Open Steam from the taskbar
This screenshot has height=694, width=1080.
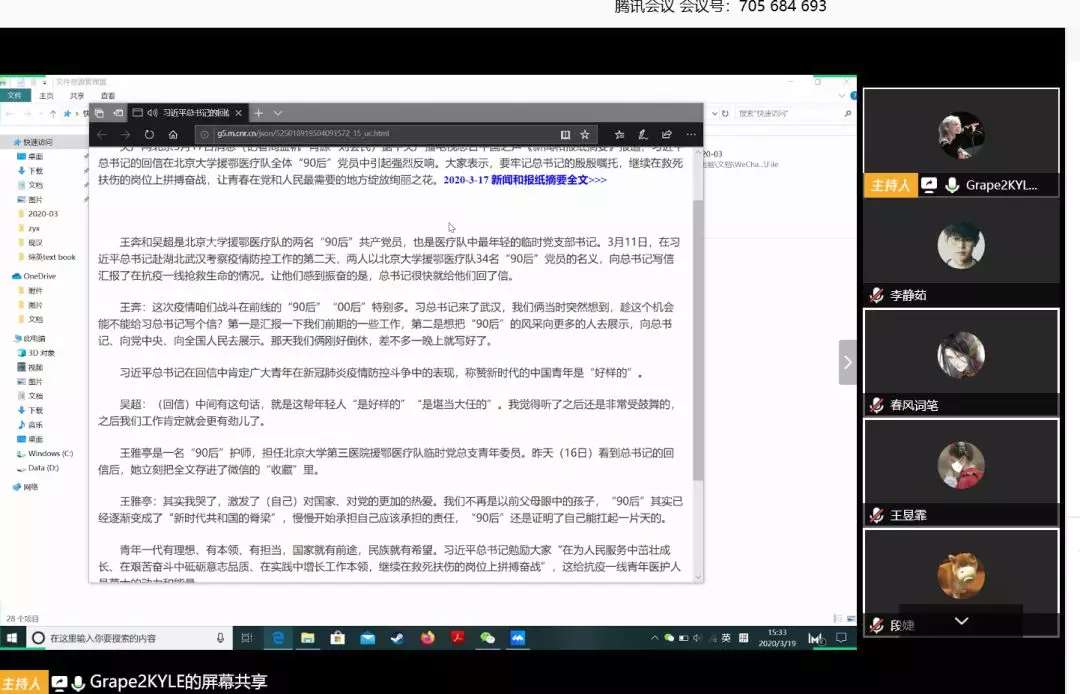[x=397, y=638]
